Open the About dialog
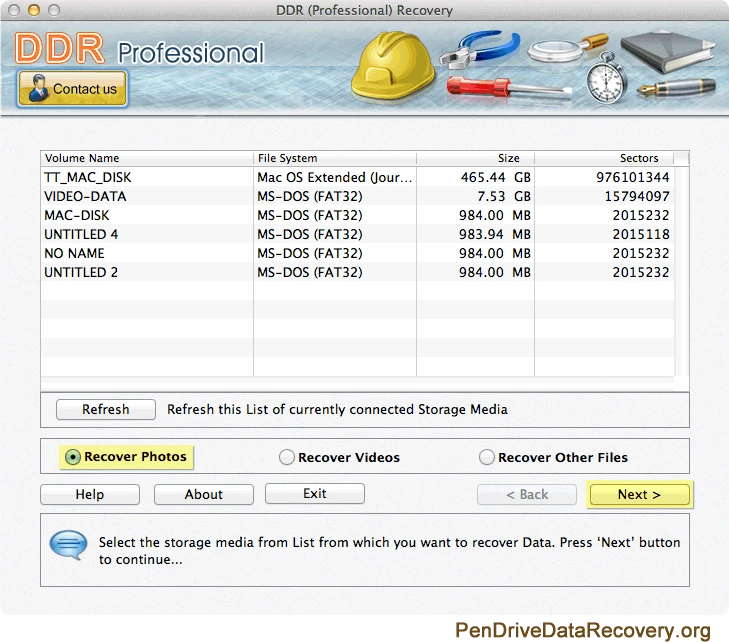Image resolution: width=729 pixels, height=642 pixels. tap(204, 494)
